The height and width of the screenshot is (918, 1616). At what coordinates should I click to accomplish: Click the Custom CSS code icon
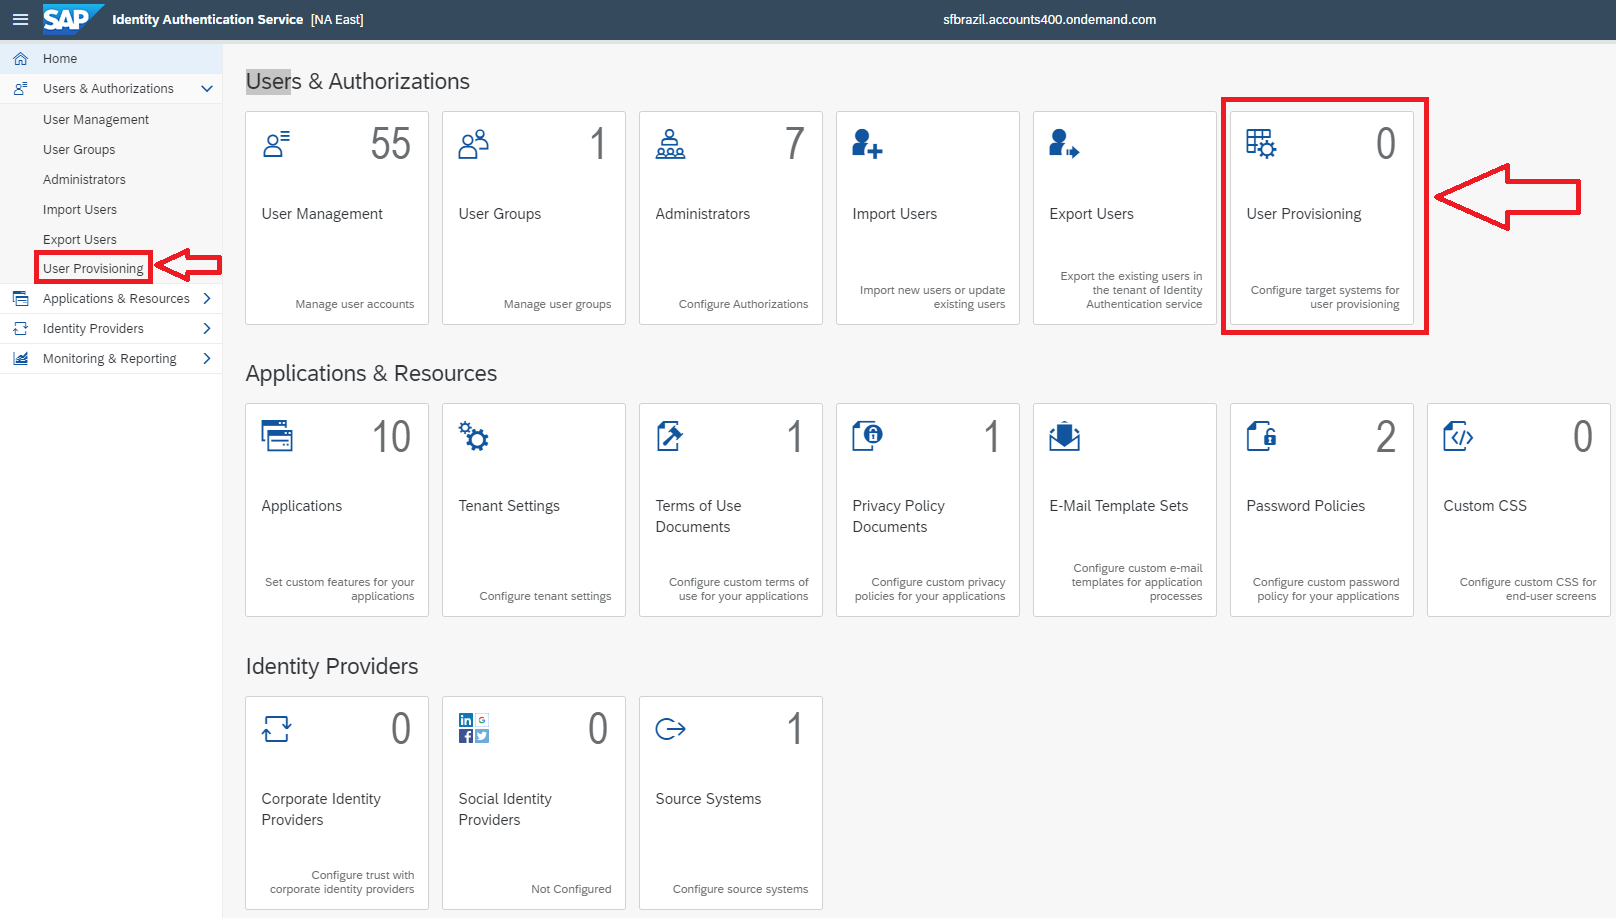(x=1458, y=436)
